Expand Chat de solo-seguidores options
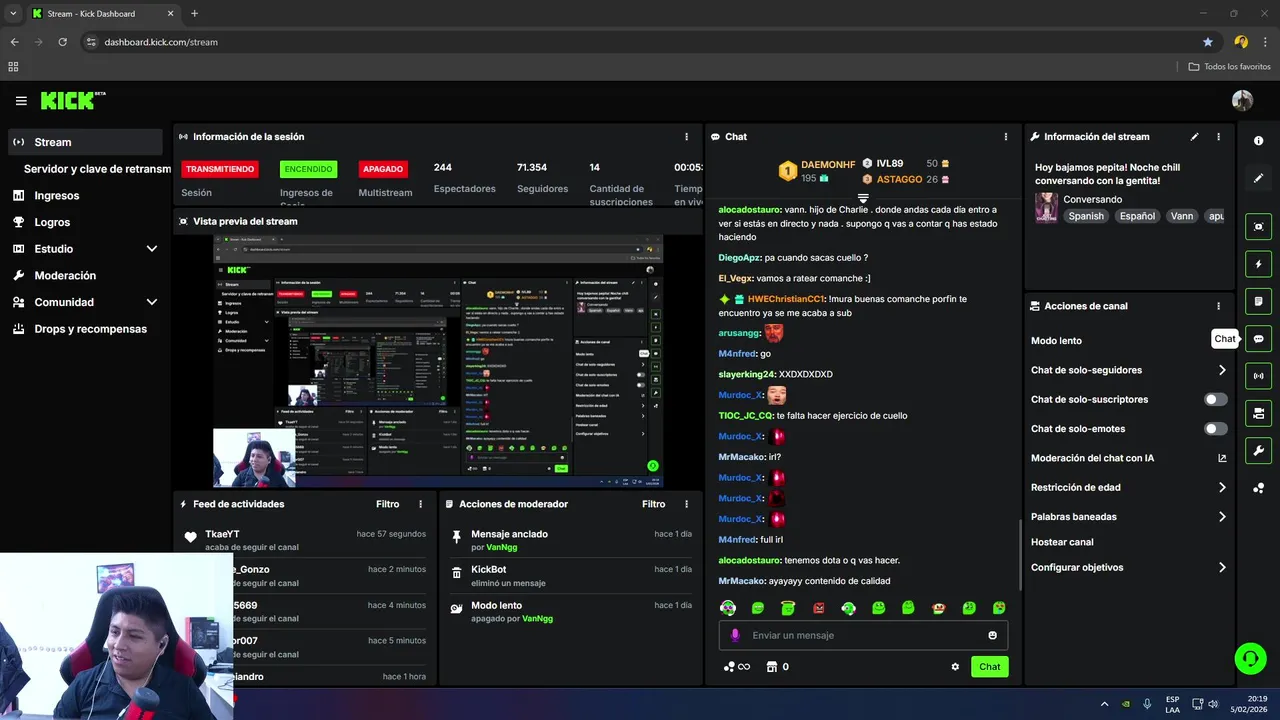Screen dimensions: 1280x720 click(x=1222, y=370)
